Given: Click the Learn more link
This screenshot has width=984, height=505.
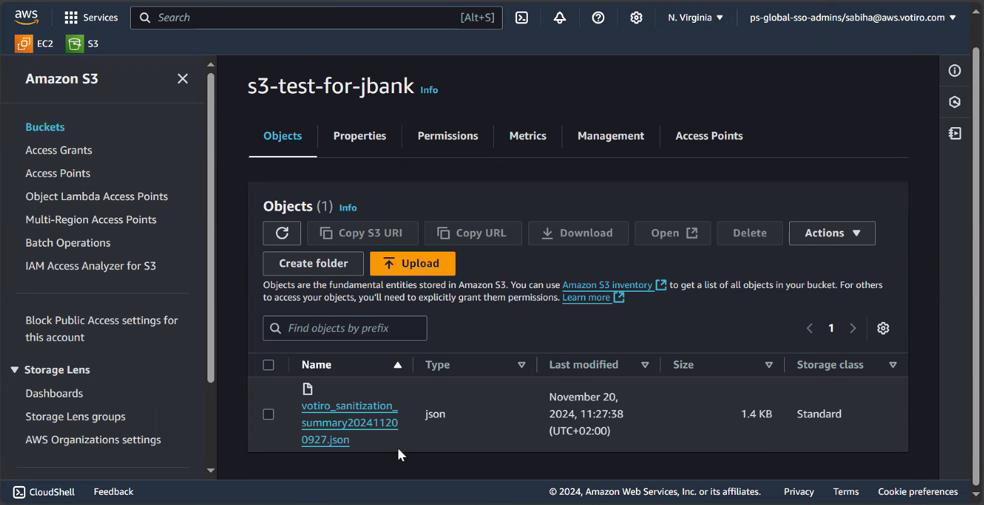Looking at the screenshot, I should click(586, 297).
